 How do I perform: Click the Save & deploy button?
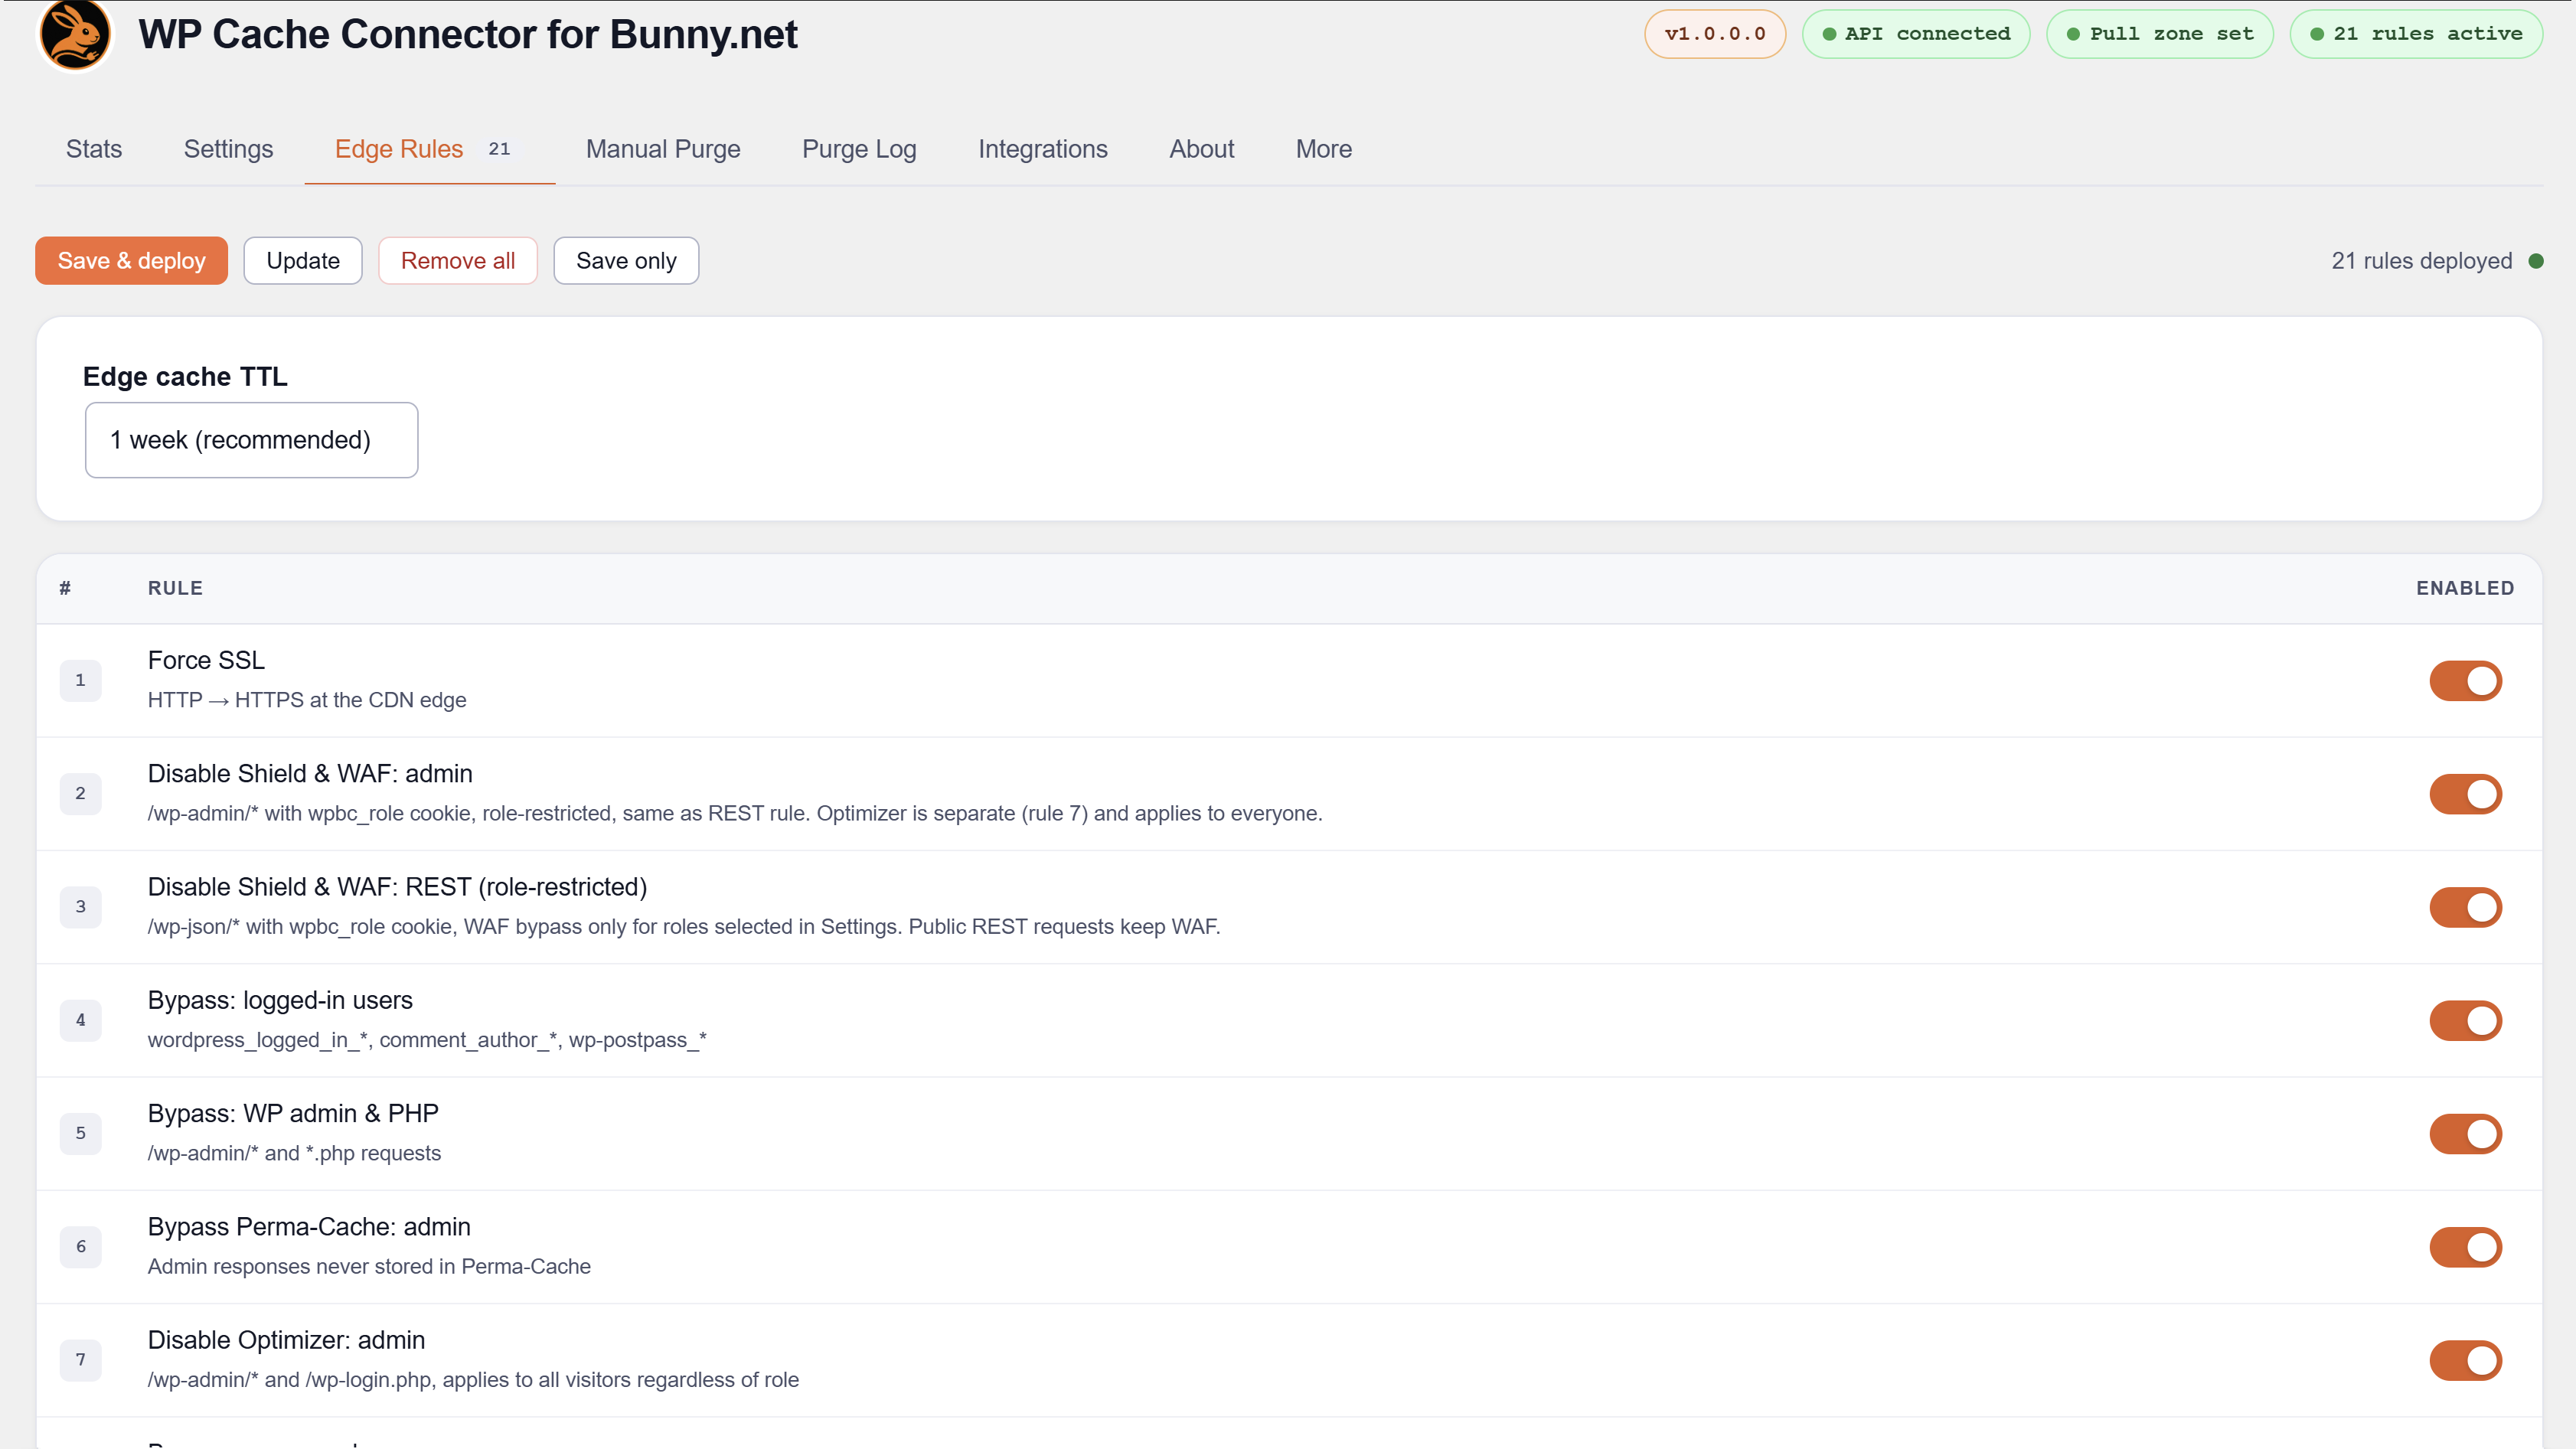(x=131, y=261)
